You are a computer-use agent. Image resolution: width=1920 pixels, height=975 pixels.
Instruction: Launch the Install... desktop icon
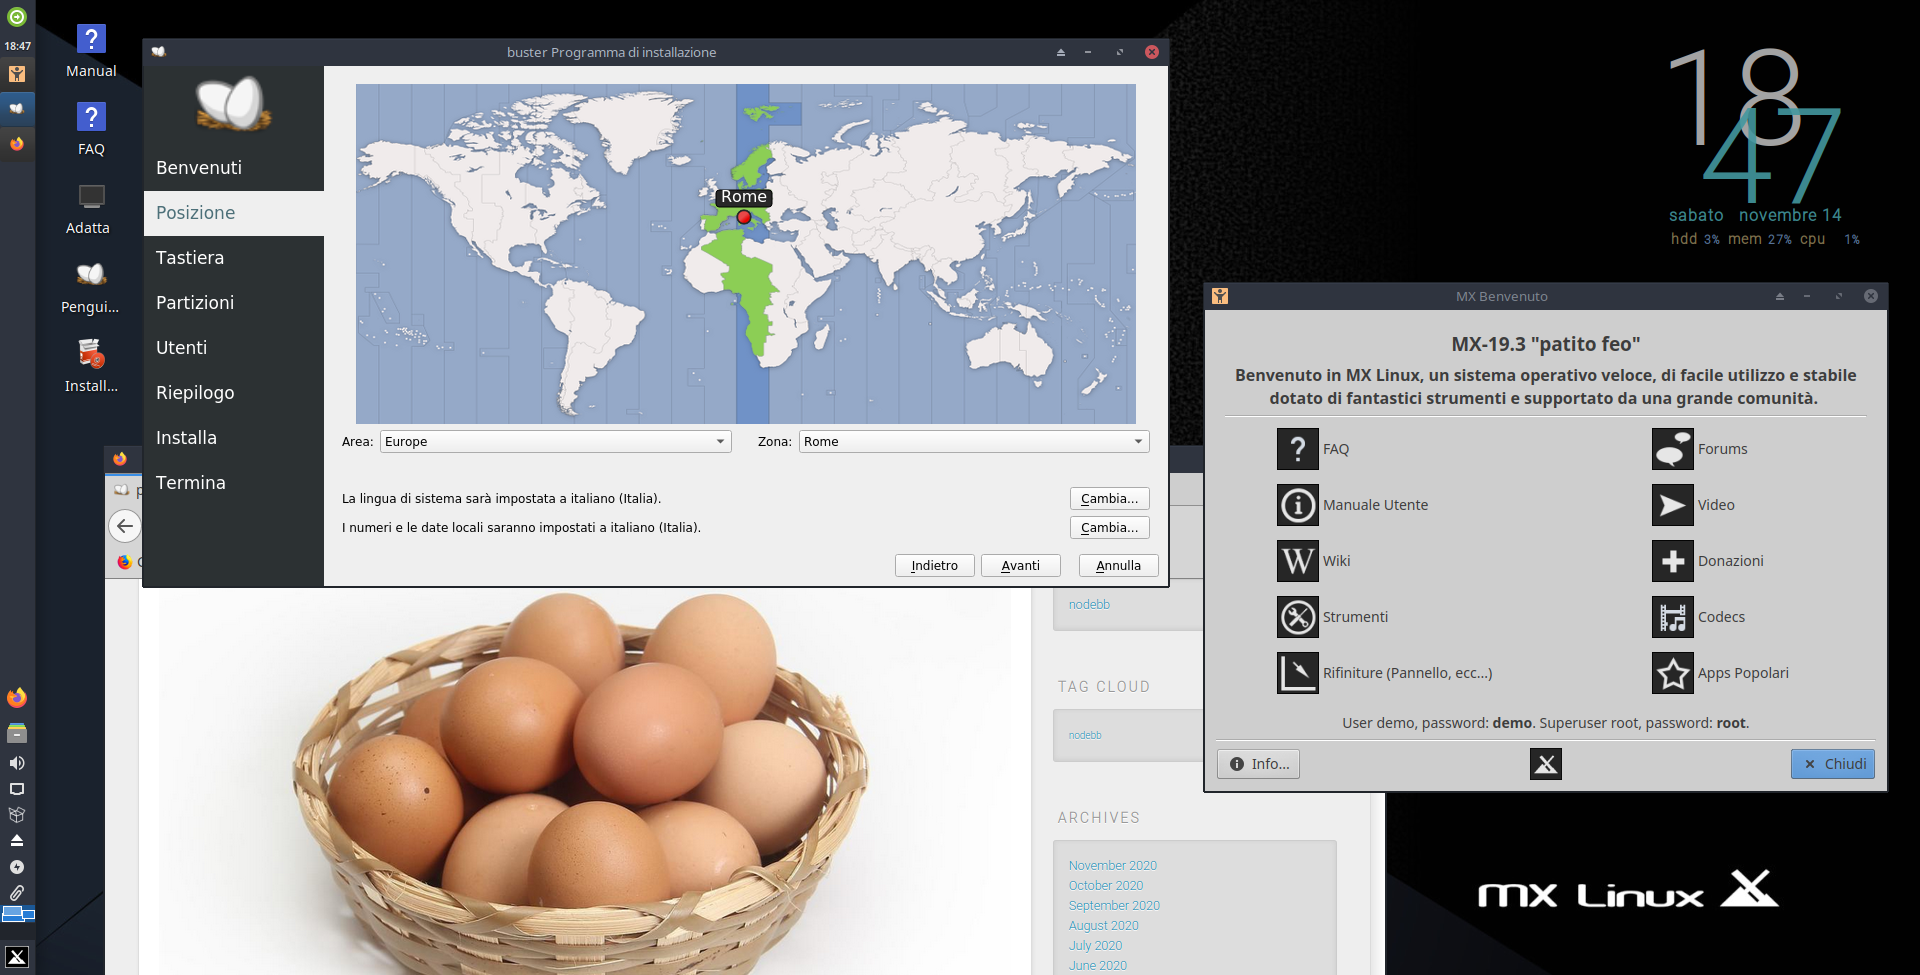[x=91, y=367]
